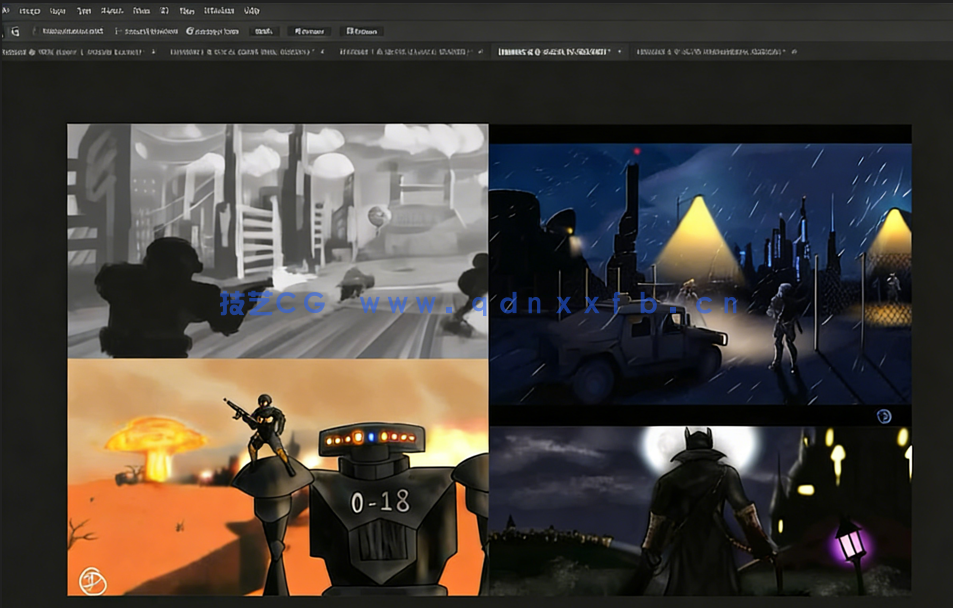Switch to the last document tab
953x608 pixels.
tap(710, 51)
